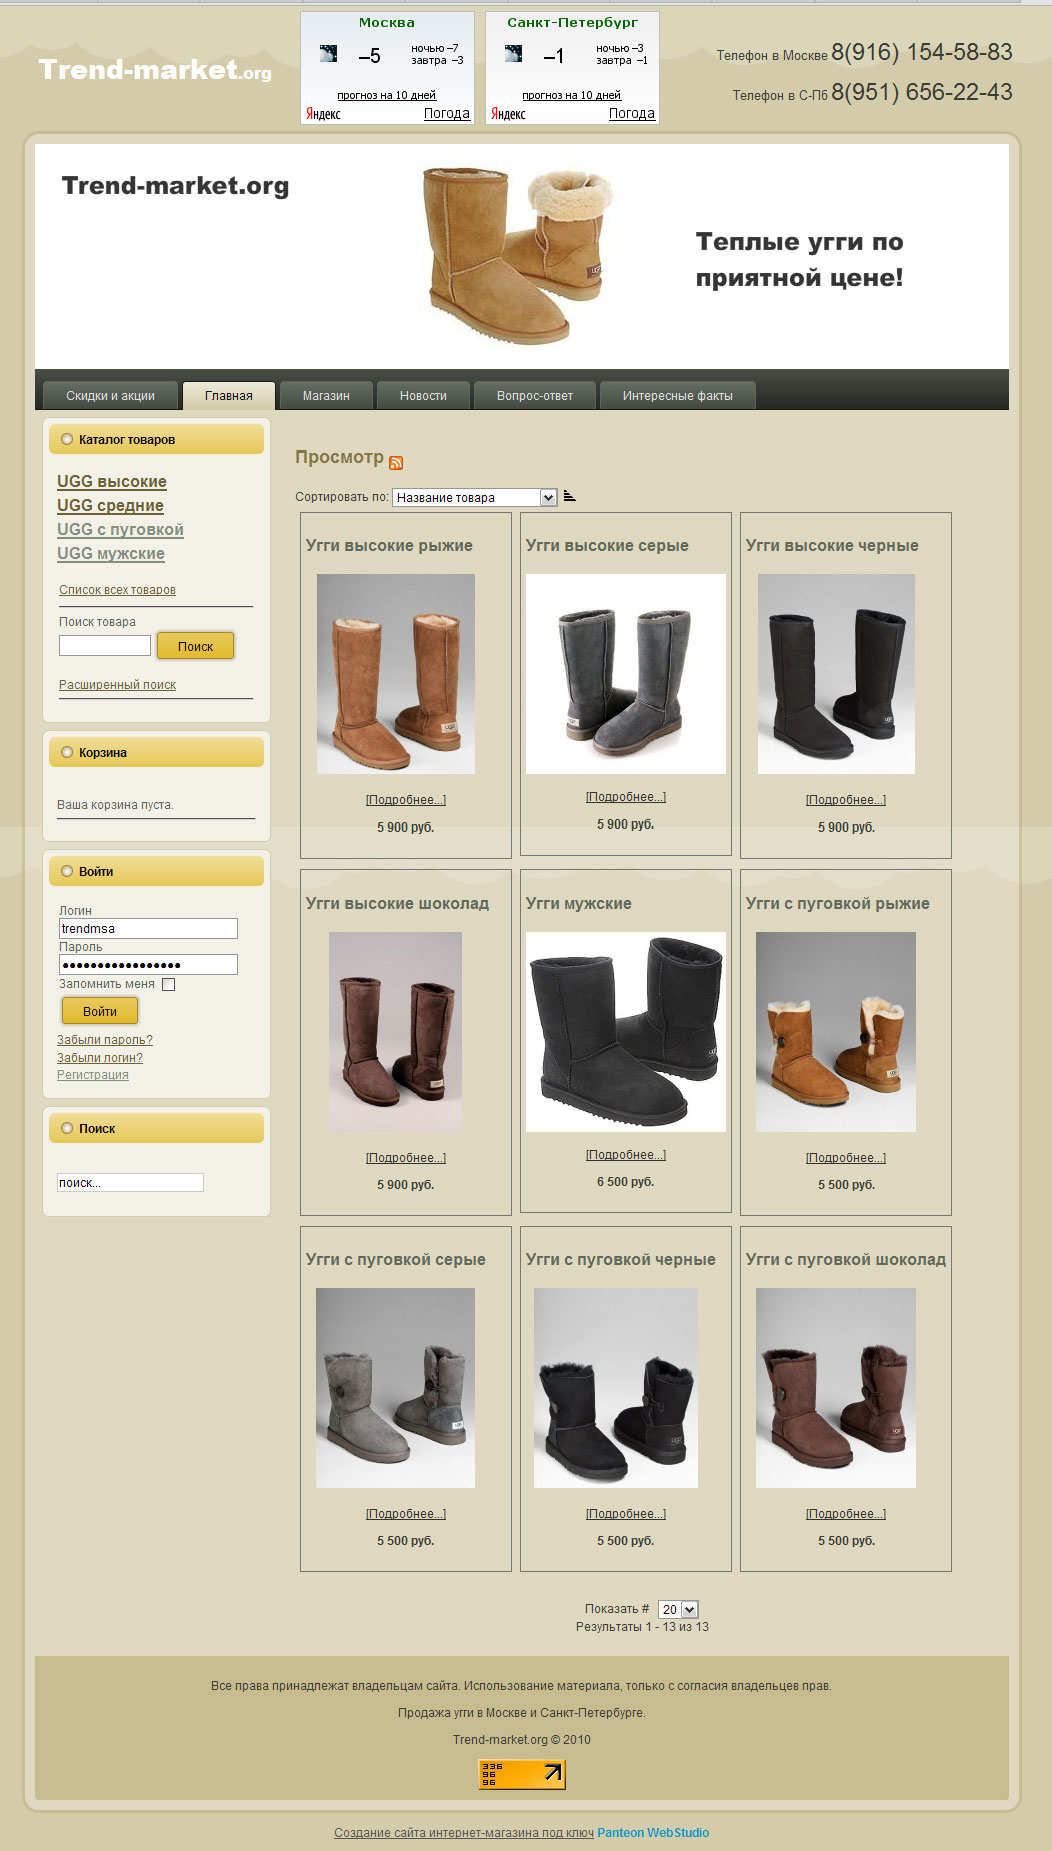
Task: Open Угги с пуговкой серые image
Action: click(x=396, y=1388)
